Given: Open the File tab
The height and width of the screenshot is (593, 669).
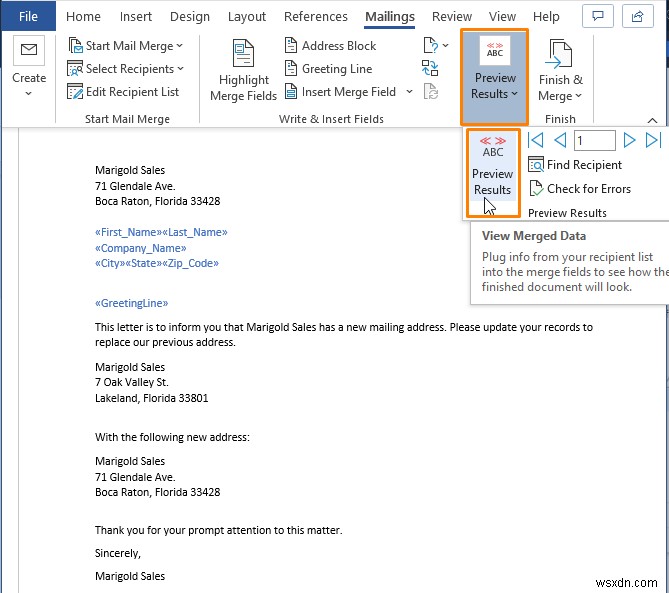Looking at the screenshot, I should point(28,16).
